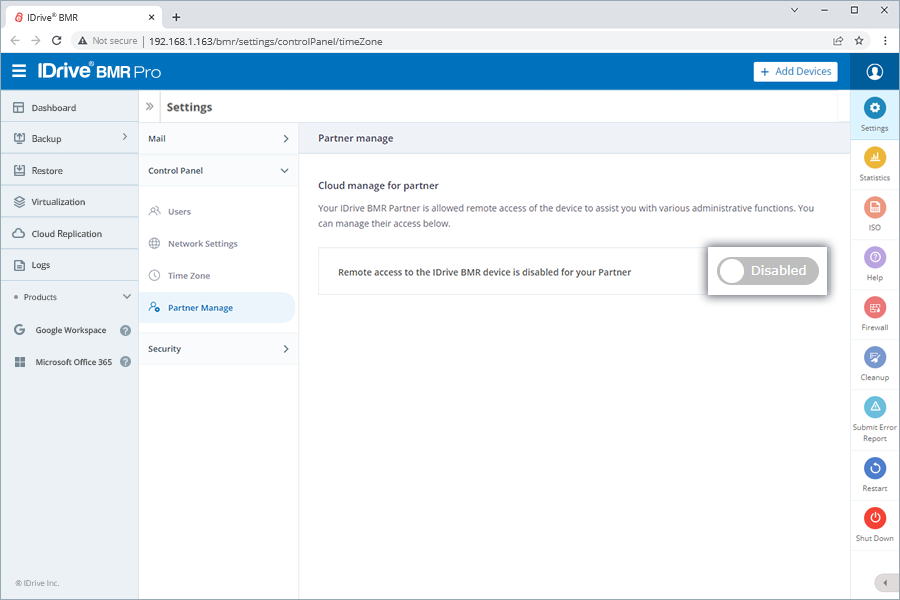
Task: Launch the Cleanup tool icon
Action: click(x=874, y=357)
